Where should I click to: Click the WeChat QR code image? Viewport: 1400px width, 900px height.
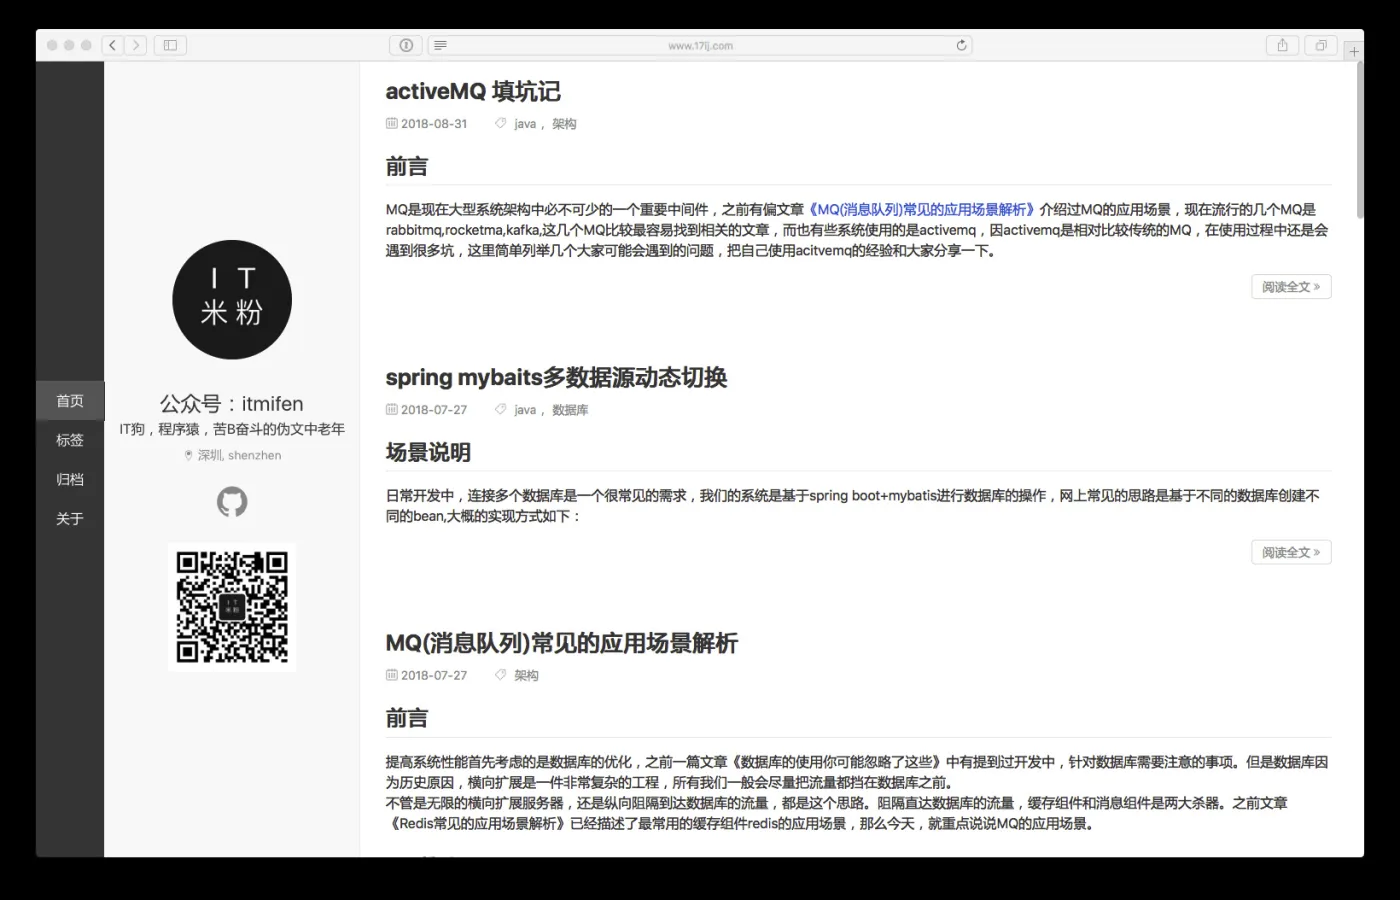pyautogui.click(x=232, y=606)
